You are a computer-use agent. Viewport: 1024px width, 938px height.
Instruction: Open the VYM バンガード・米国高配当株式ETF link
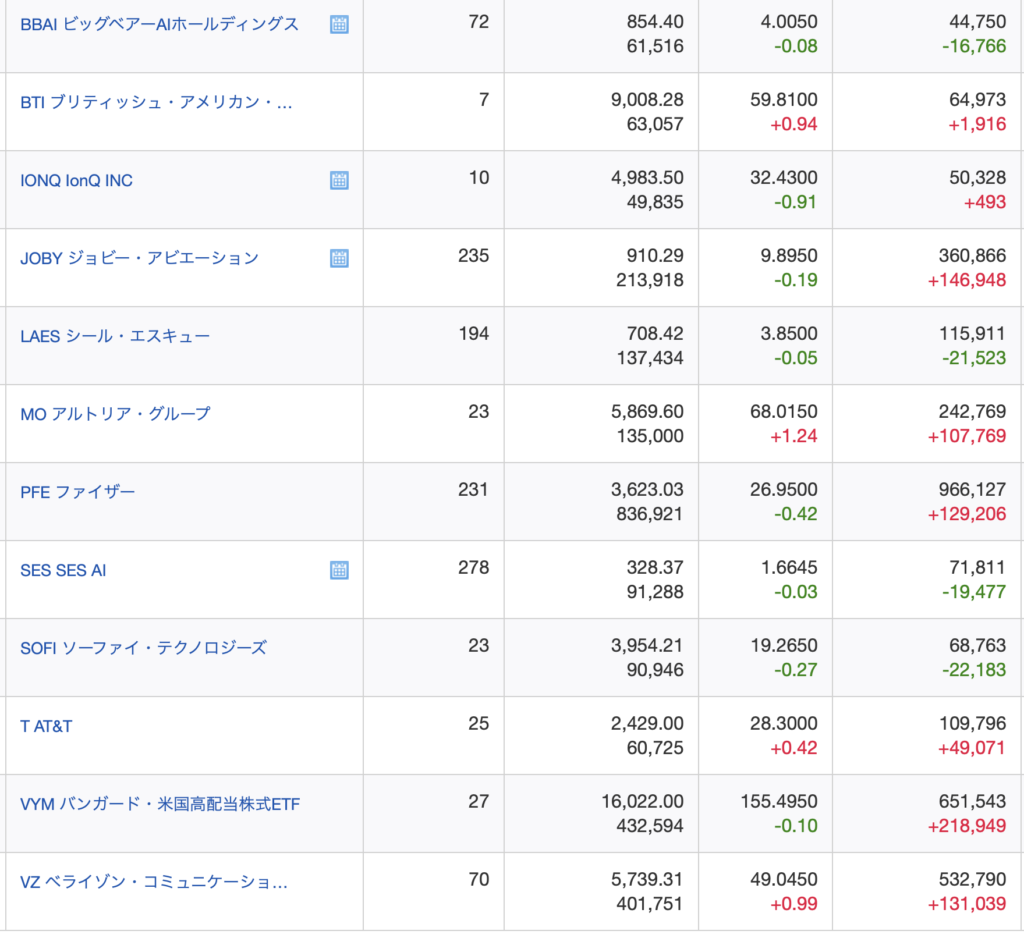pyautogui.click(x=160, y=804)
